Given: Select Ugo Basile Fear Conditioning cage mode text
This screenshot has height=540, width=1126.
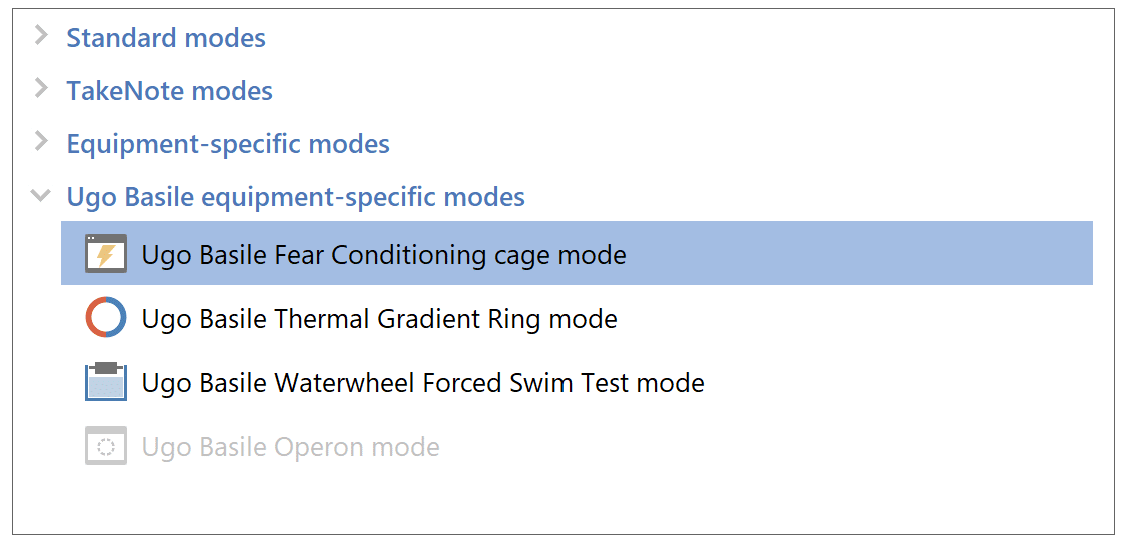Looking at the screenshot, I should (x=384, y=255).
